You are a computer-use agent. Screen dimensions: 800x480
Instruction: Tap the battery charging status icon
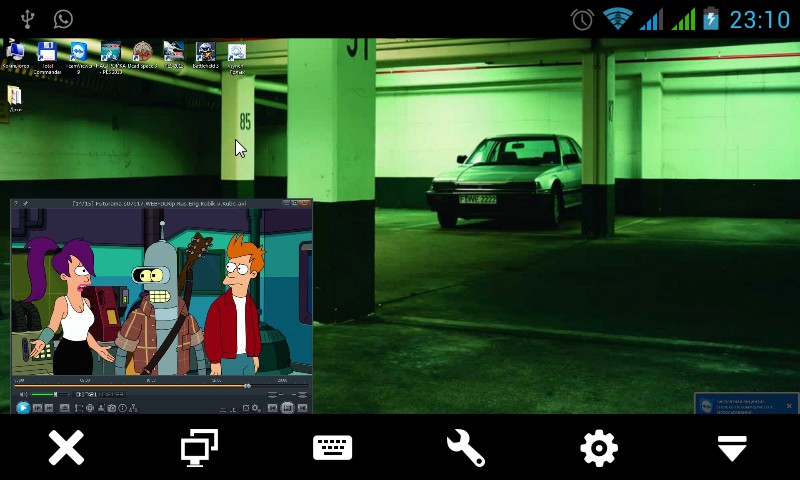pyautogui.click(x=711, y=19)
